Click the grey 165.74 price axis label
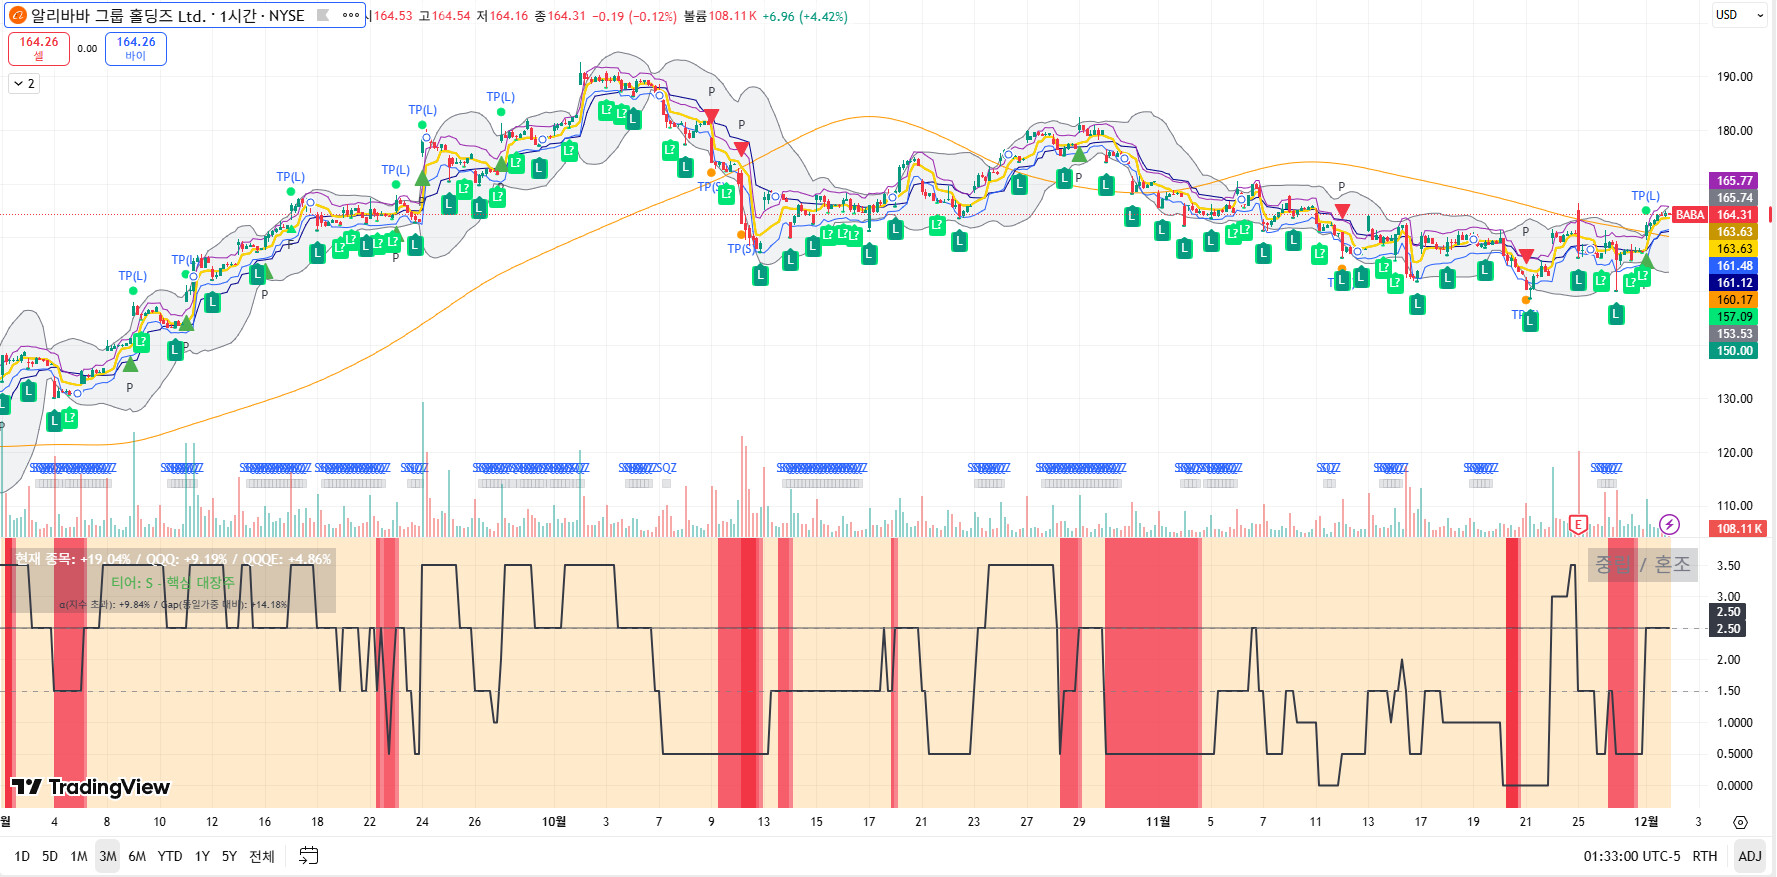 click(1734, 198)
